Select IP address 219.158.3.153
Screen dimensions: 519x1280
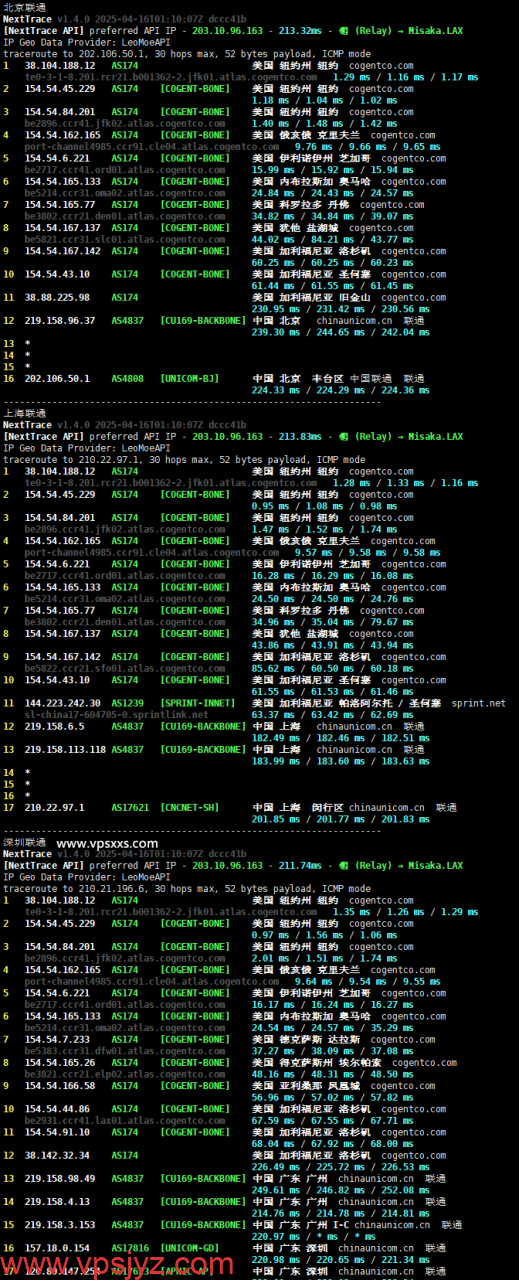pyautogui.click(x=60, y=1224)
